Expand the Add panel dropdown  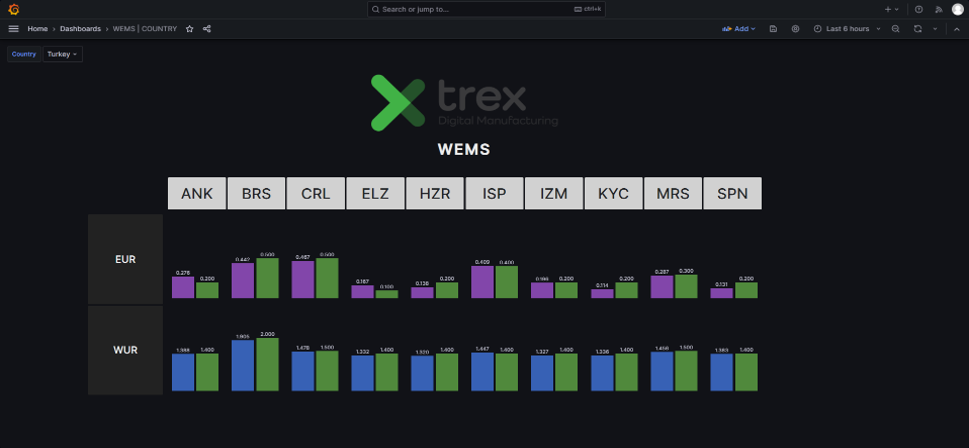pos(739,29)
